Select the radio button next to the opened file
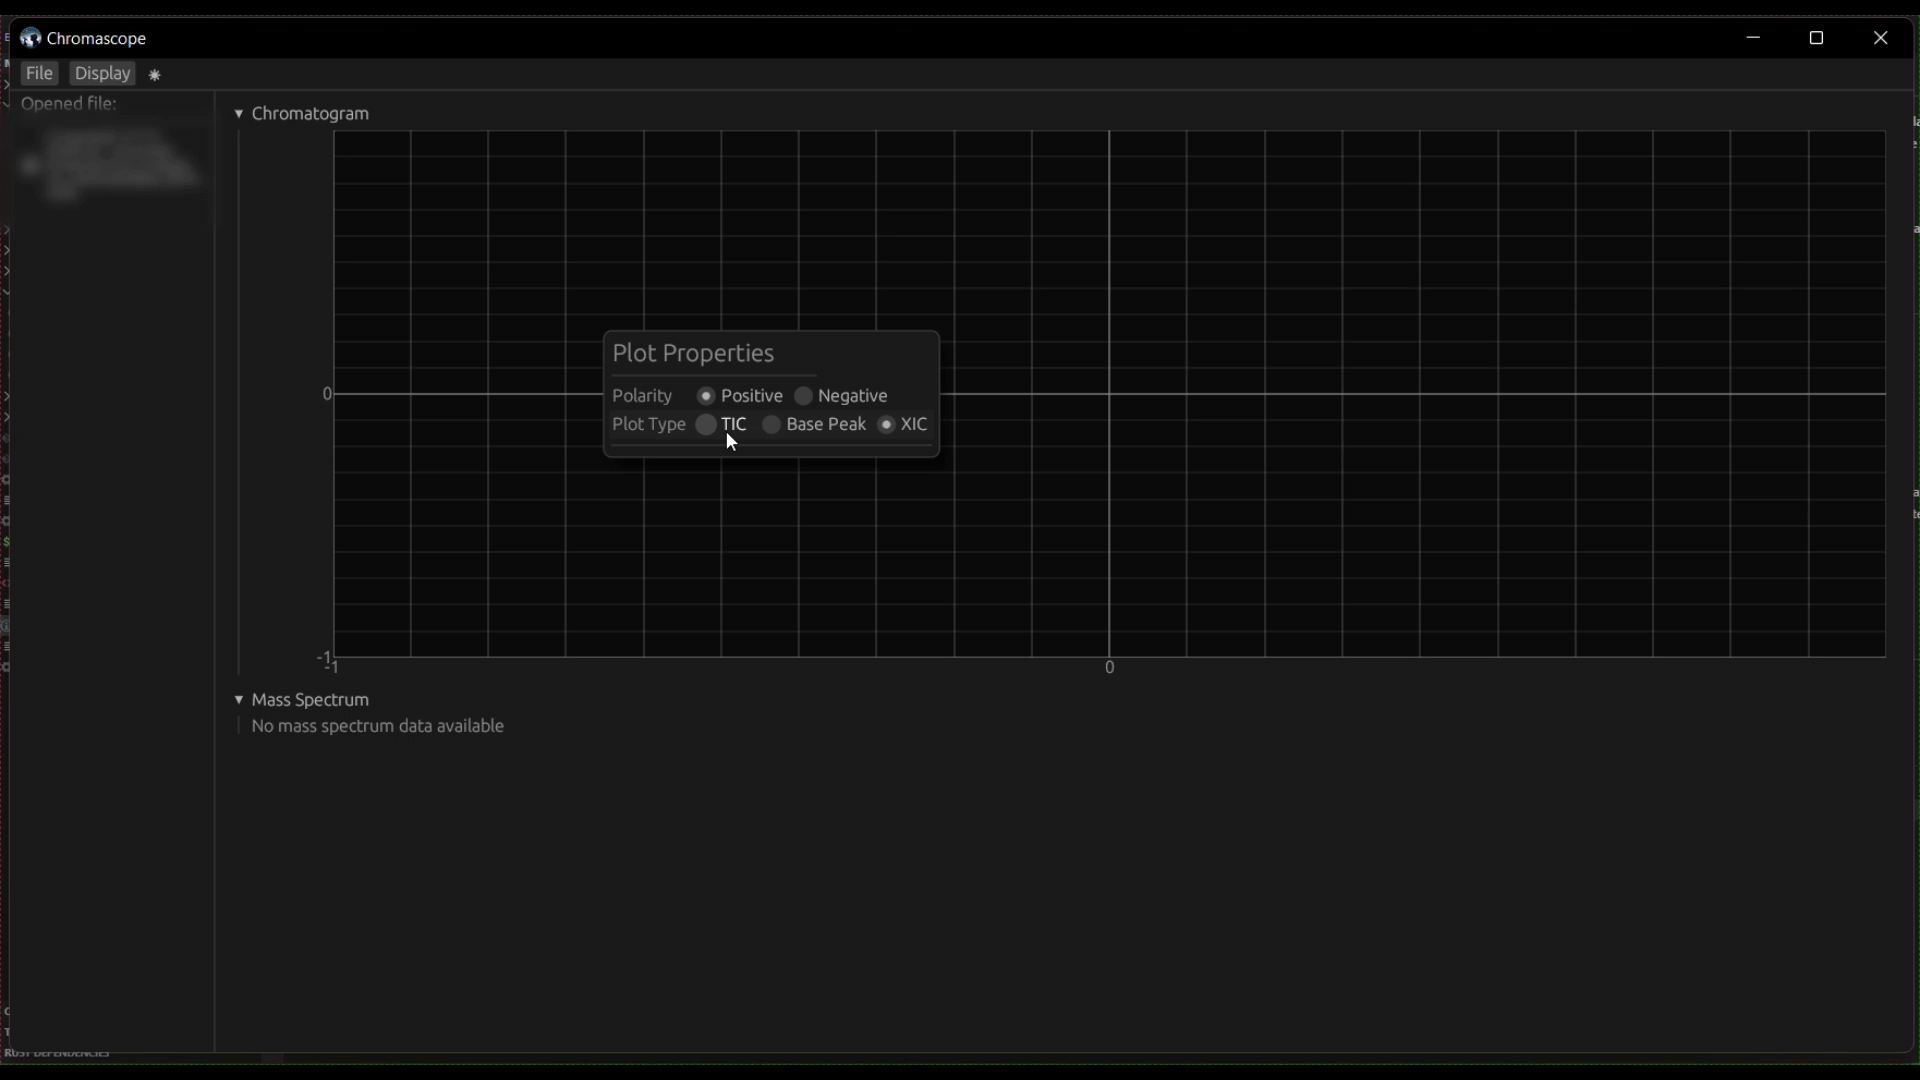1920x1080 pixels. 30,167
